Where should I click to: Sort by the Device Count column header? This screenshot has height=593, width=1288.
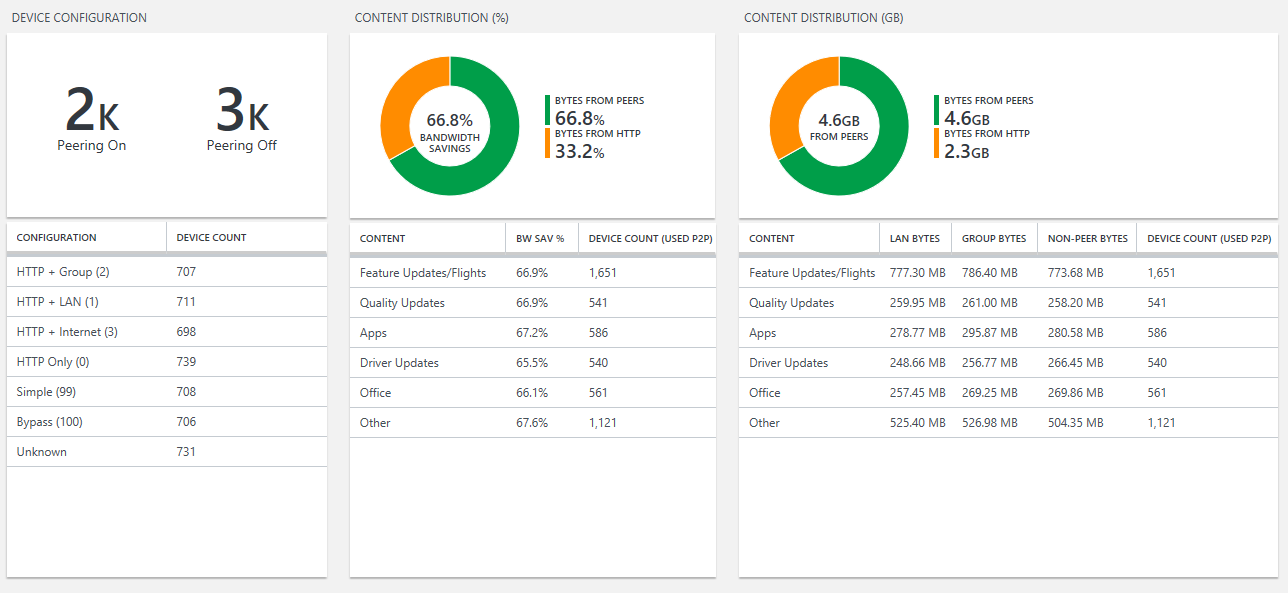[x=211, y=236]
